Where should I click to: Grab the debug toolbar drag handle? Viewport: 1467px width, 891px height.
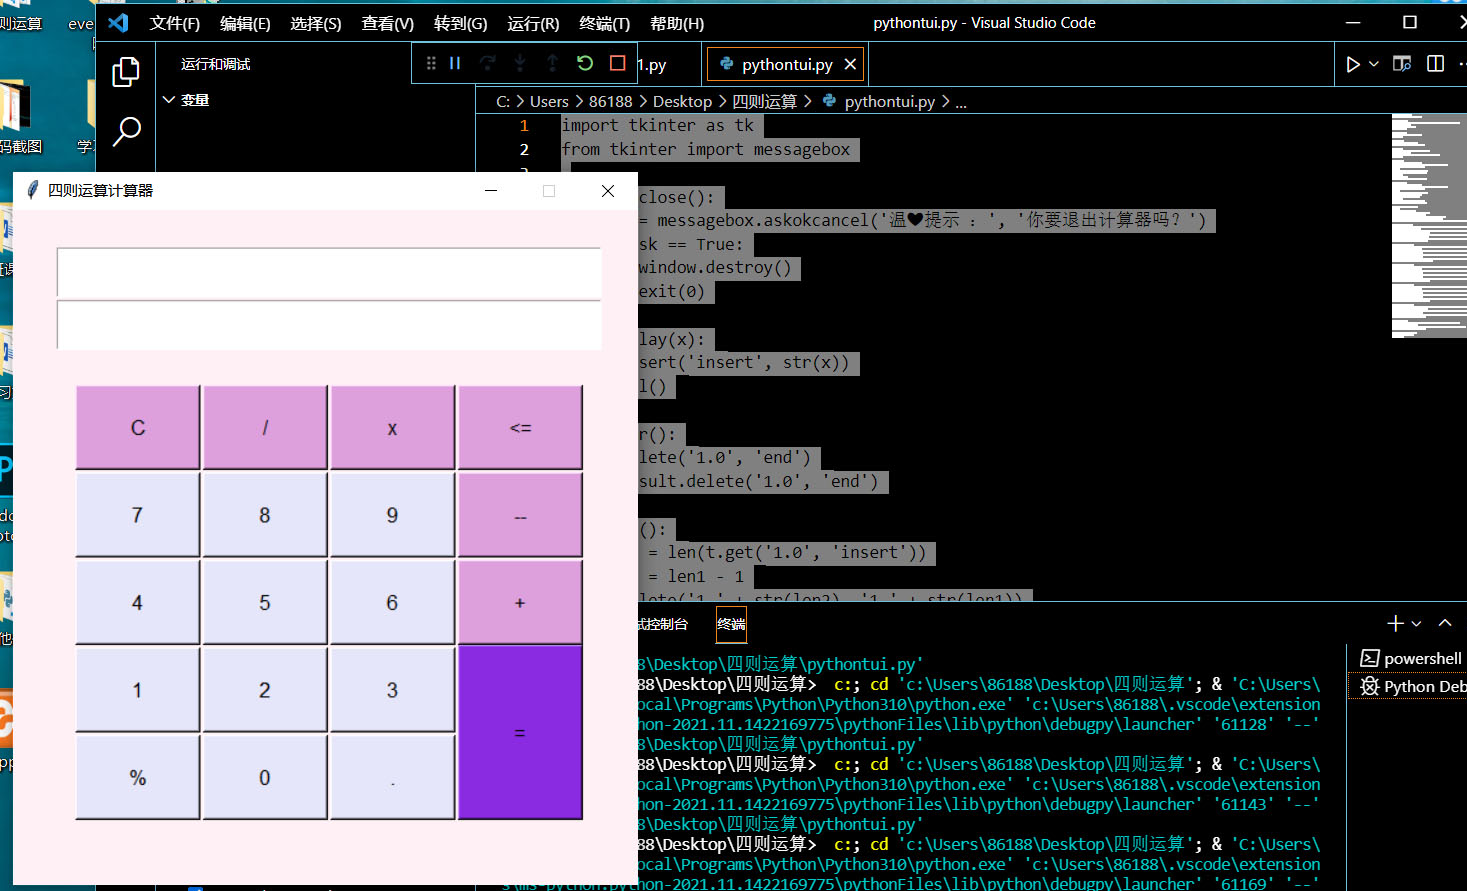pos(431,63)
